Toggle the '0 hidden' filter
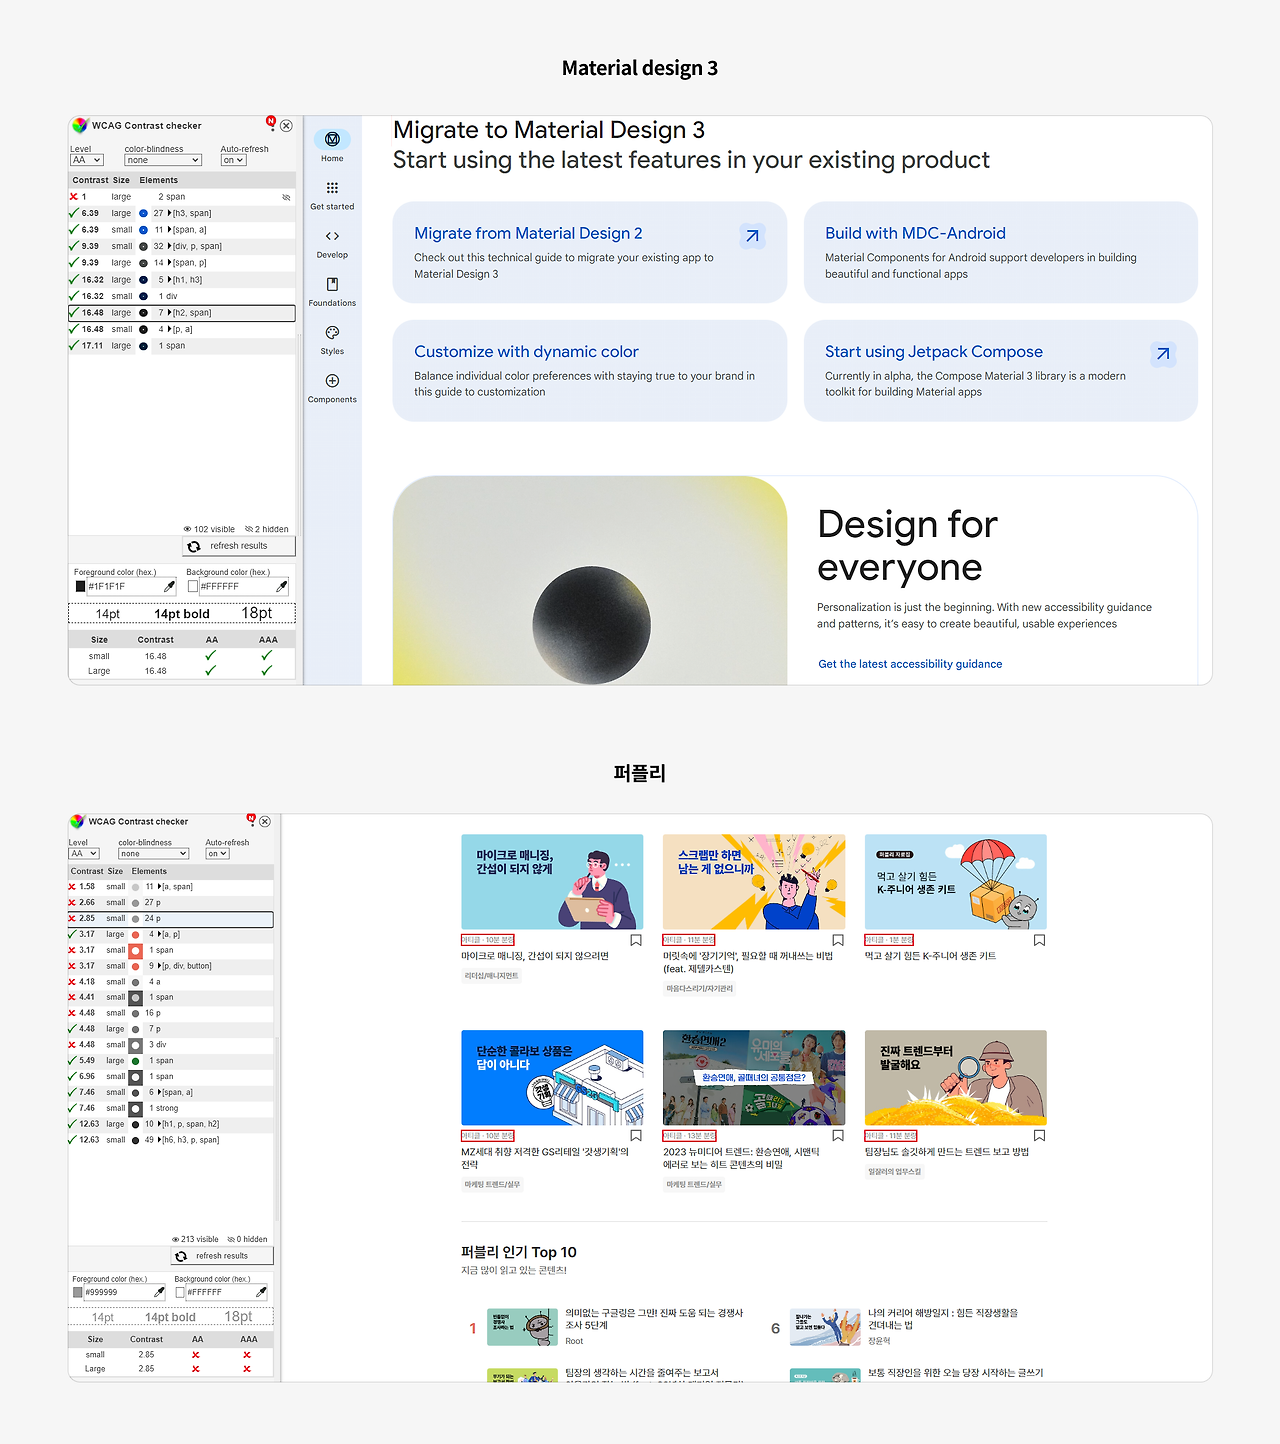1280x1444 pixels. (247, 1239)
